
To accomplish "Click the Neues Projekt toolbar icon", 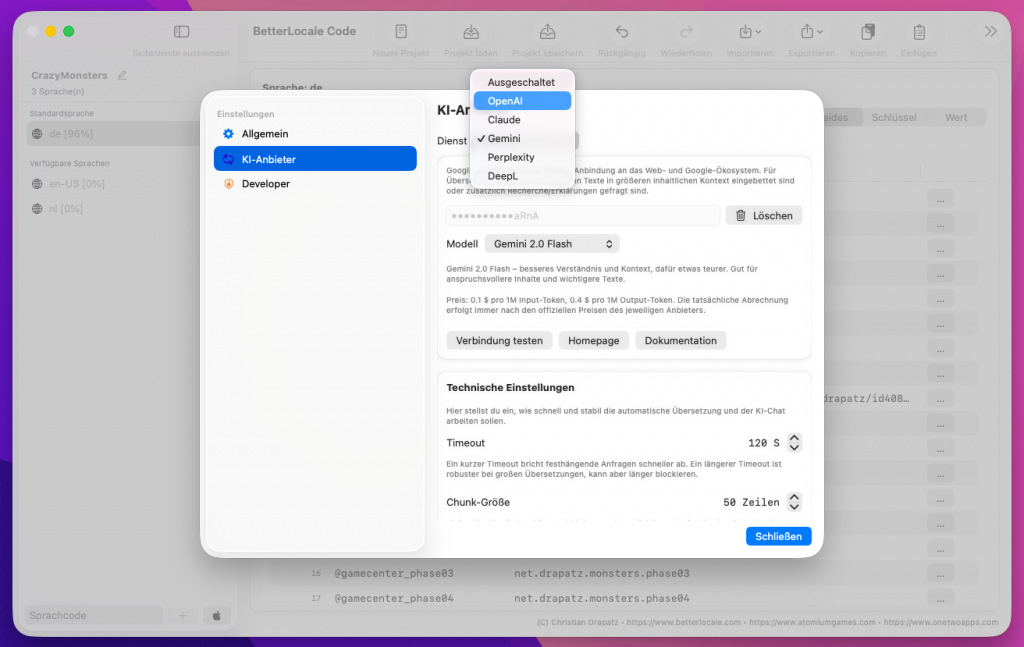I will point(401,32).
